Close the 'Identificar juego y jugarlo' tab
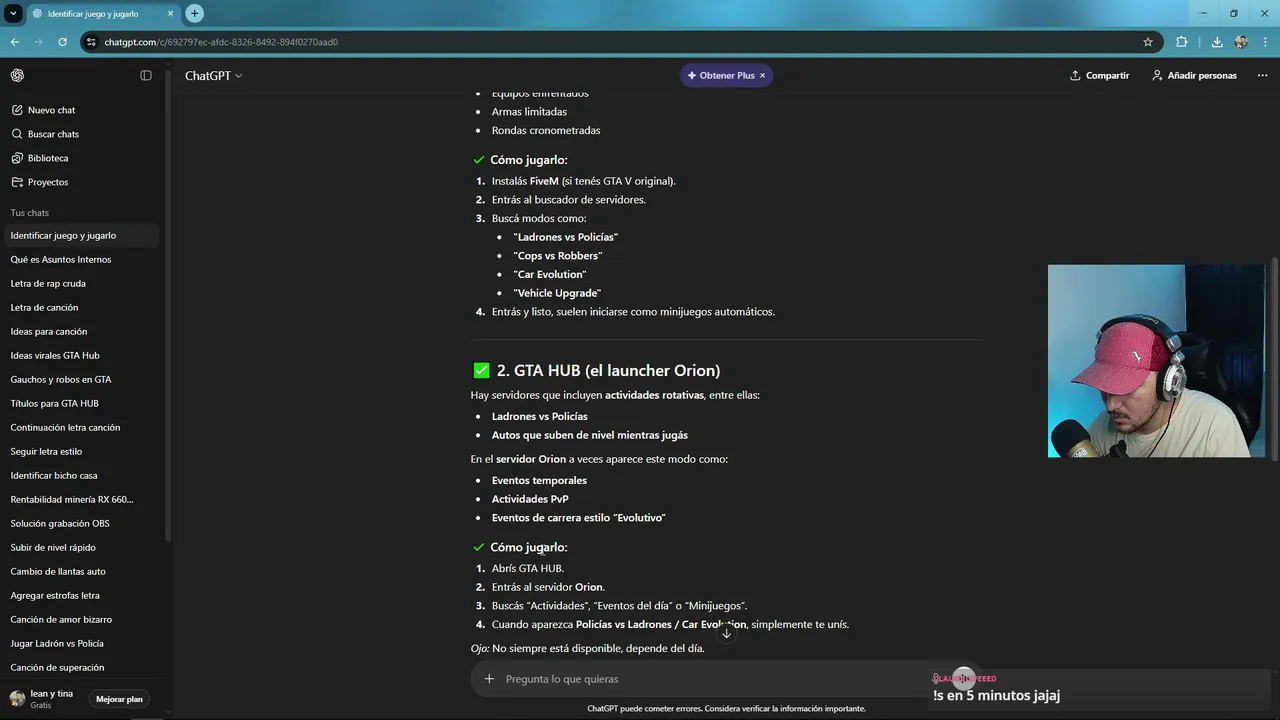The width and height of the screenshot is (1280, 720). (171, 14)
